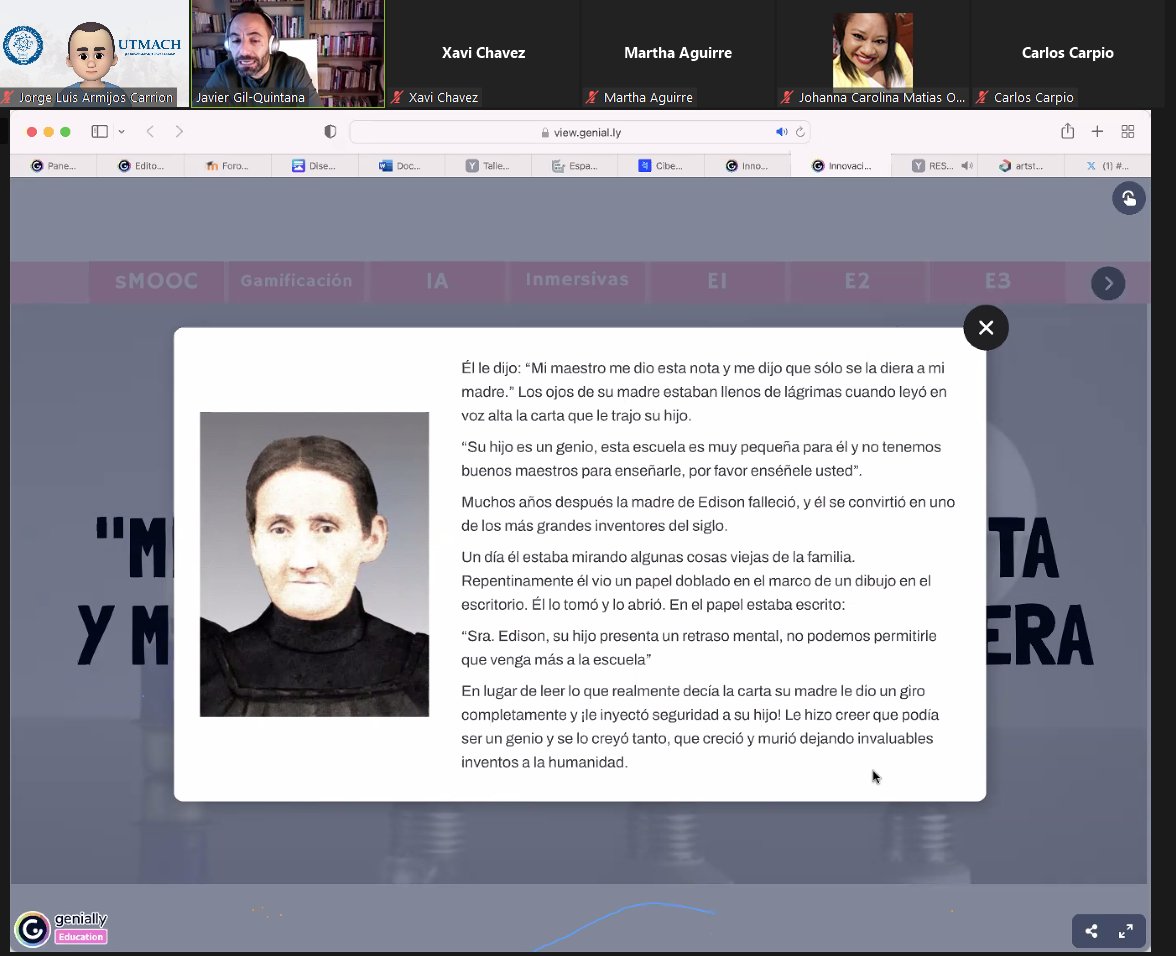Switch to the RES... browser tab
This screenshot has height=956, width=1176.
tap(932, 166)
